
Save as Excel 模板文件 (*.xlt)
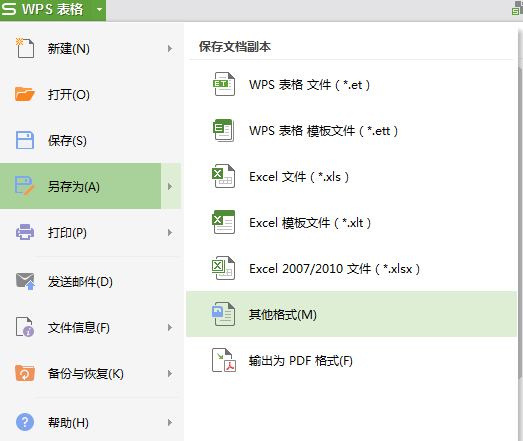[351, 223]
